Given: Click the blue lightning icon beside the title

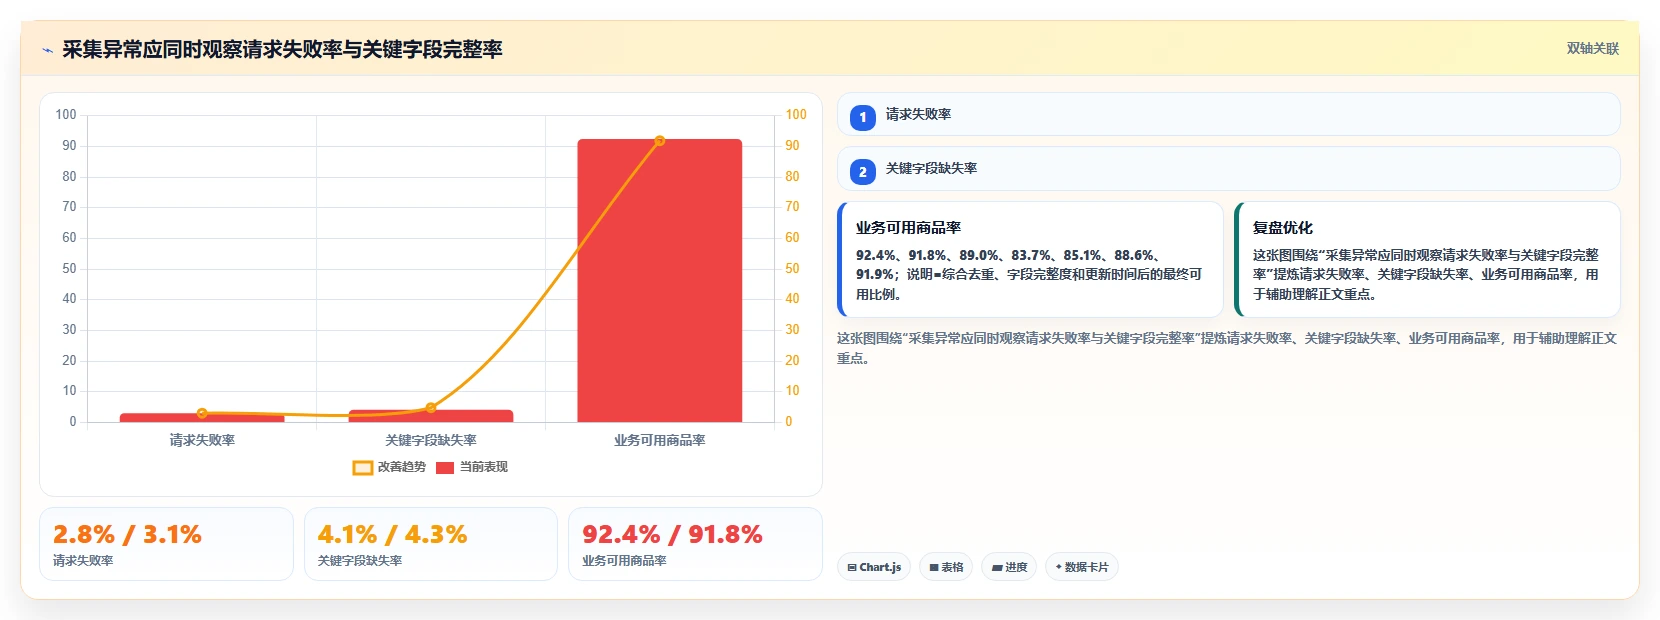Looking at the screenshot, I should pyautogui.click(x=47, y=50).
